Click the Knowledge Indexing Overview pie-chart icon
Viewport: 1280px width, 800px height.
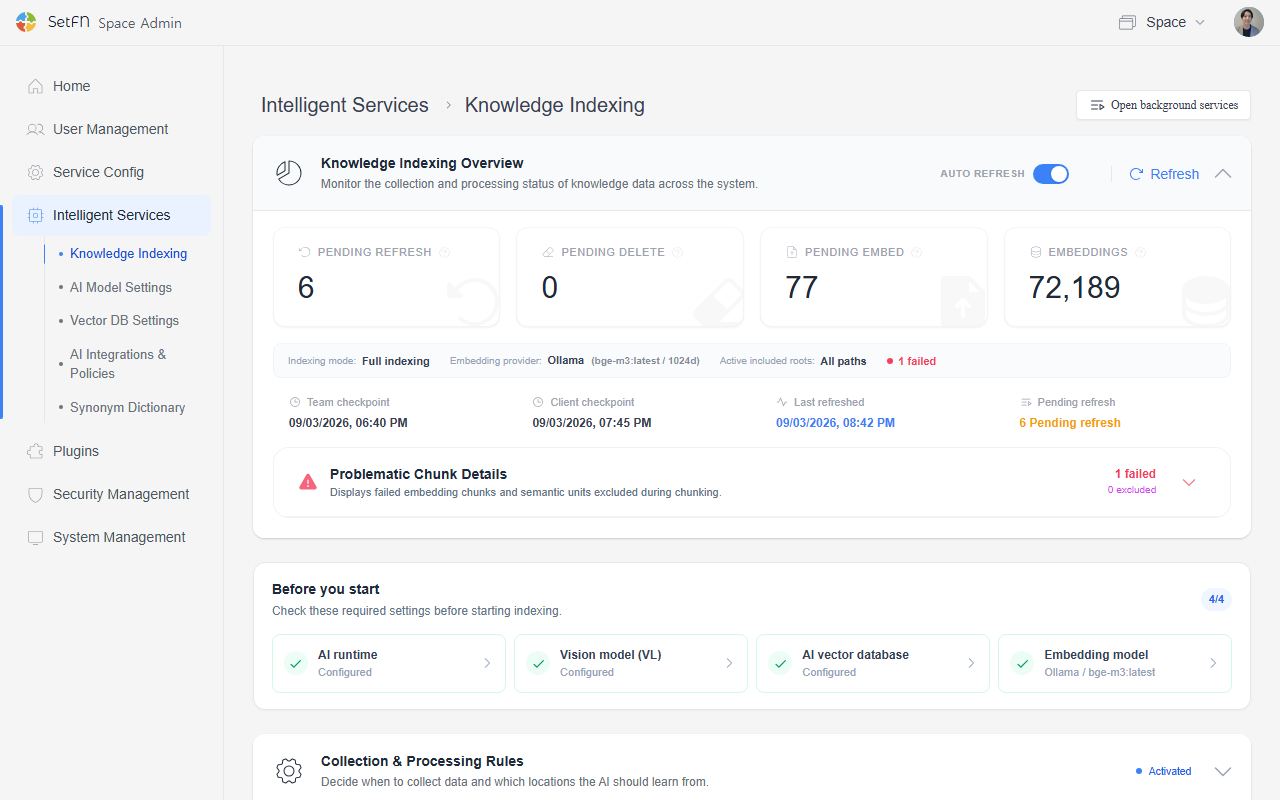(x=289, y=173)
